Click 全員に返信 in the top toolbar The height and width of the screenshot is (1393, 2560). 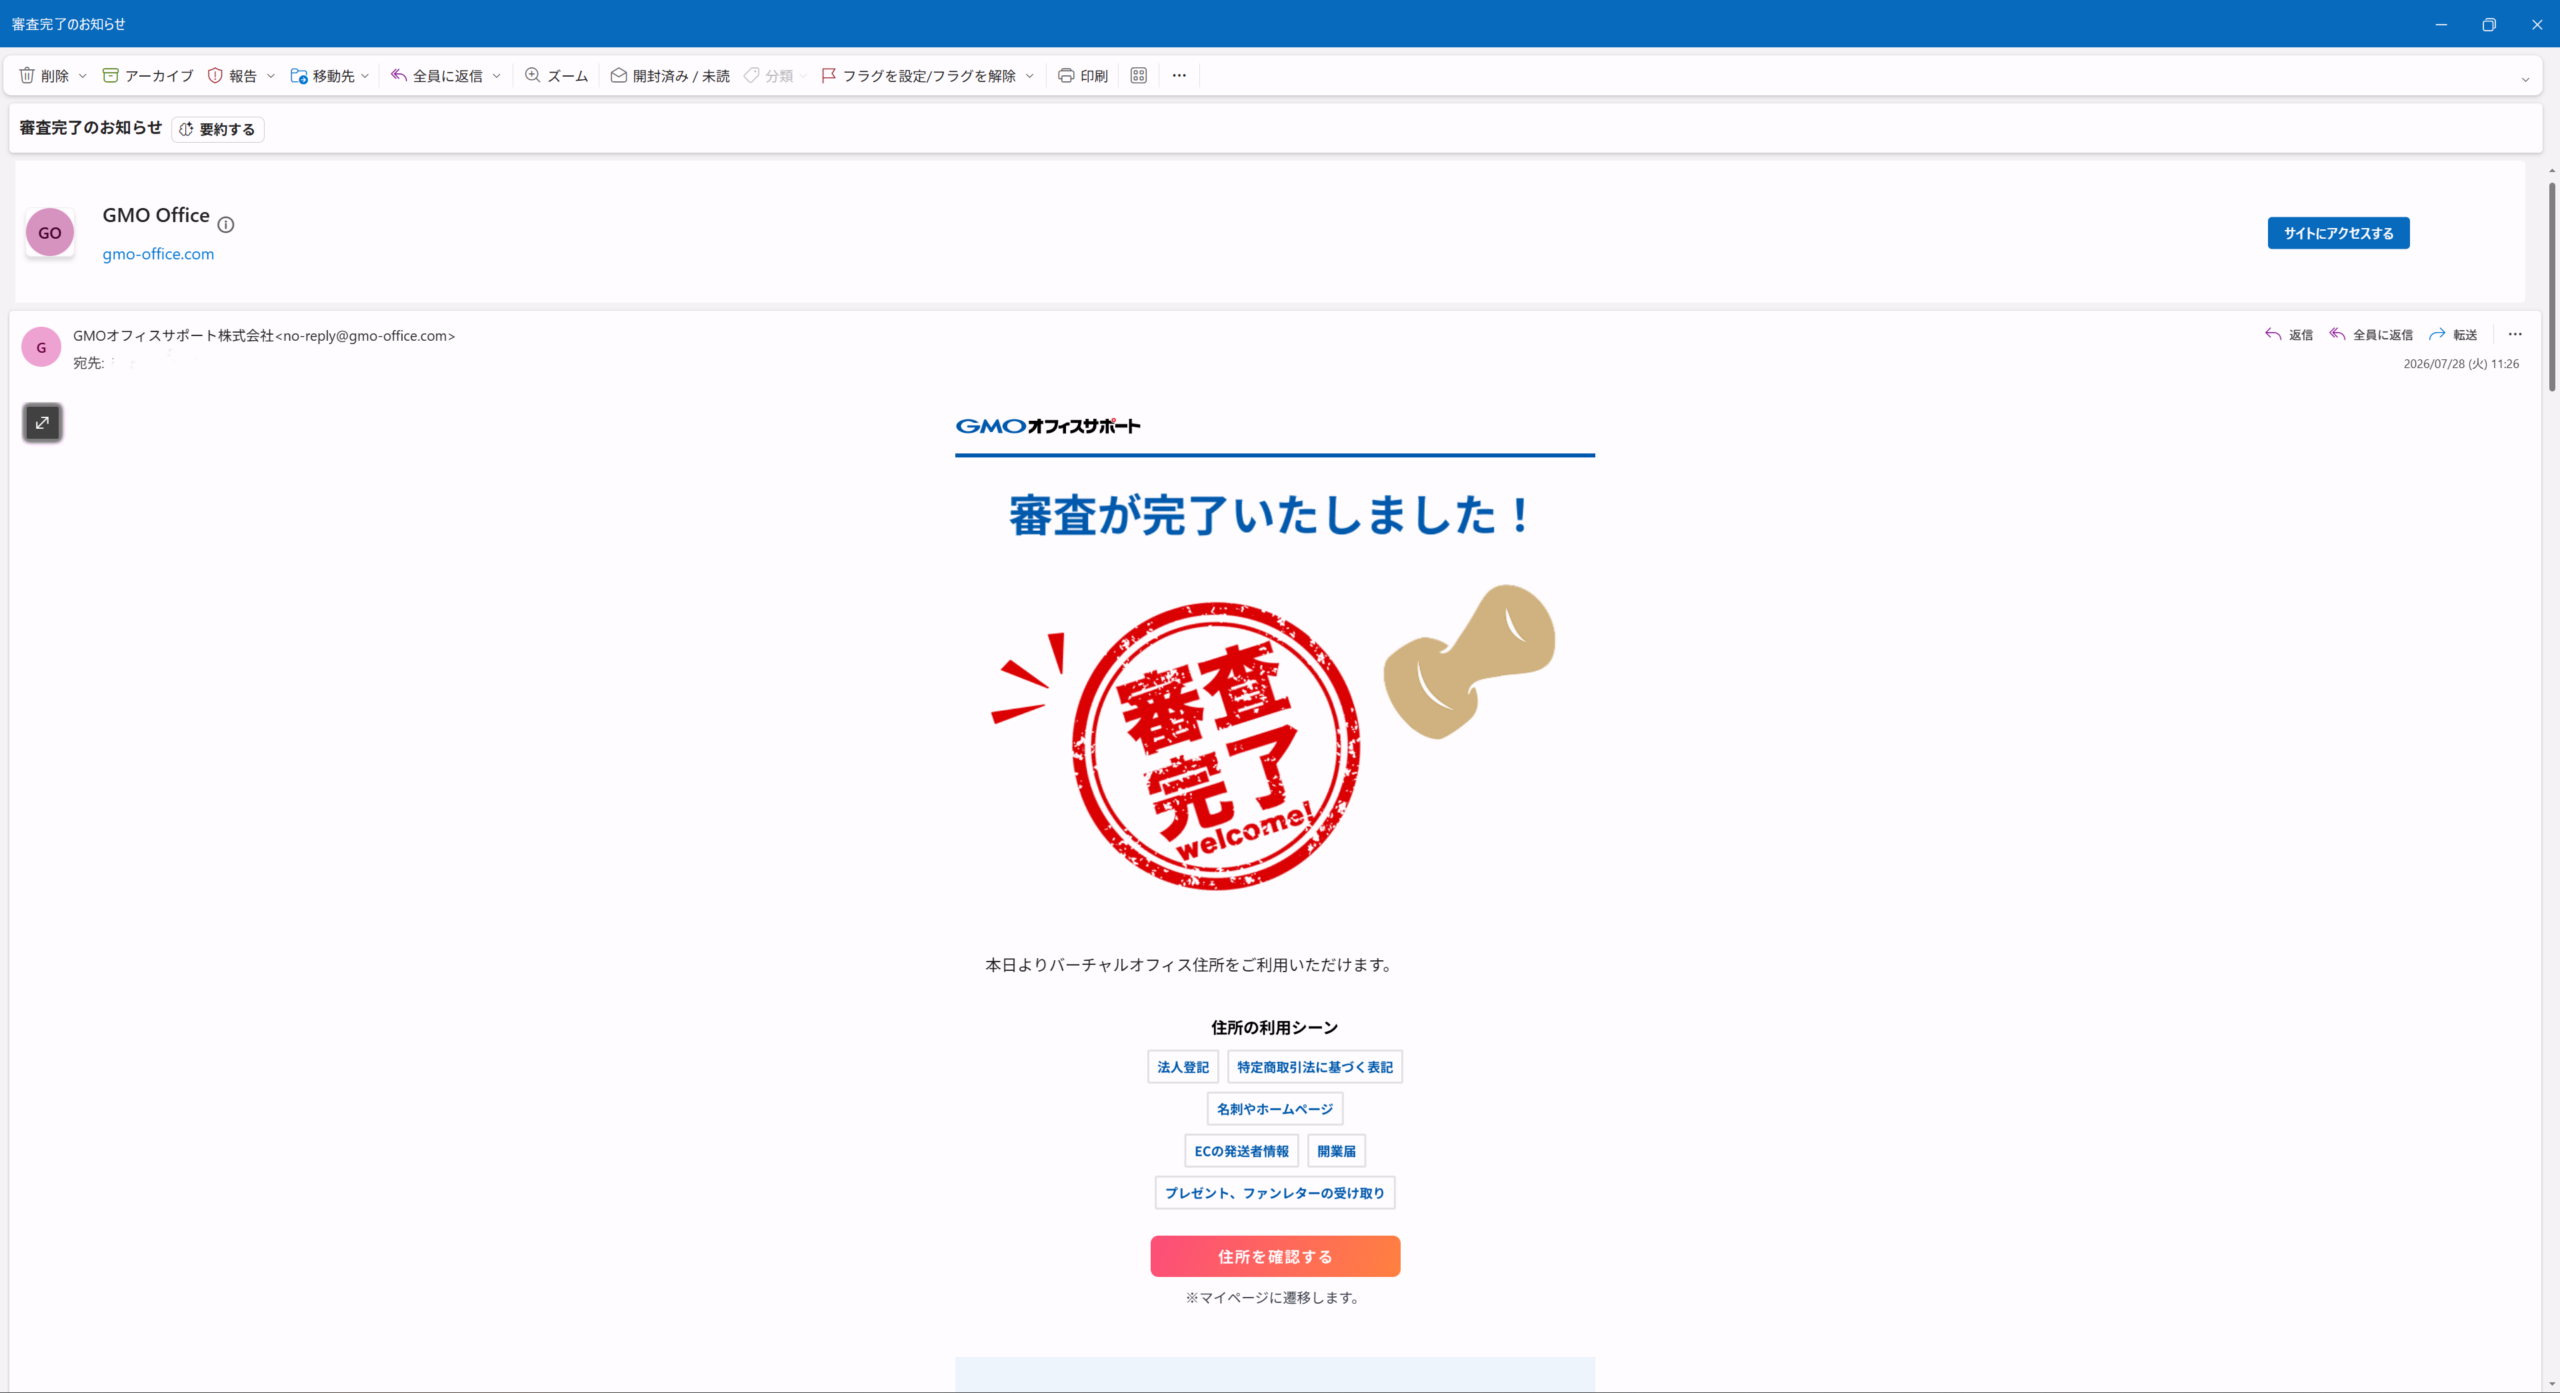[x=437, y=76]
